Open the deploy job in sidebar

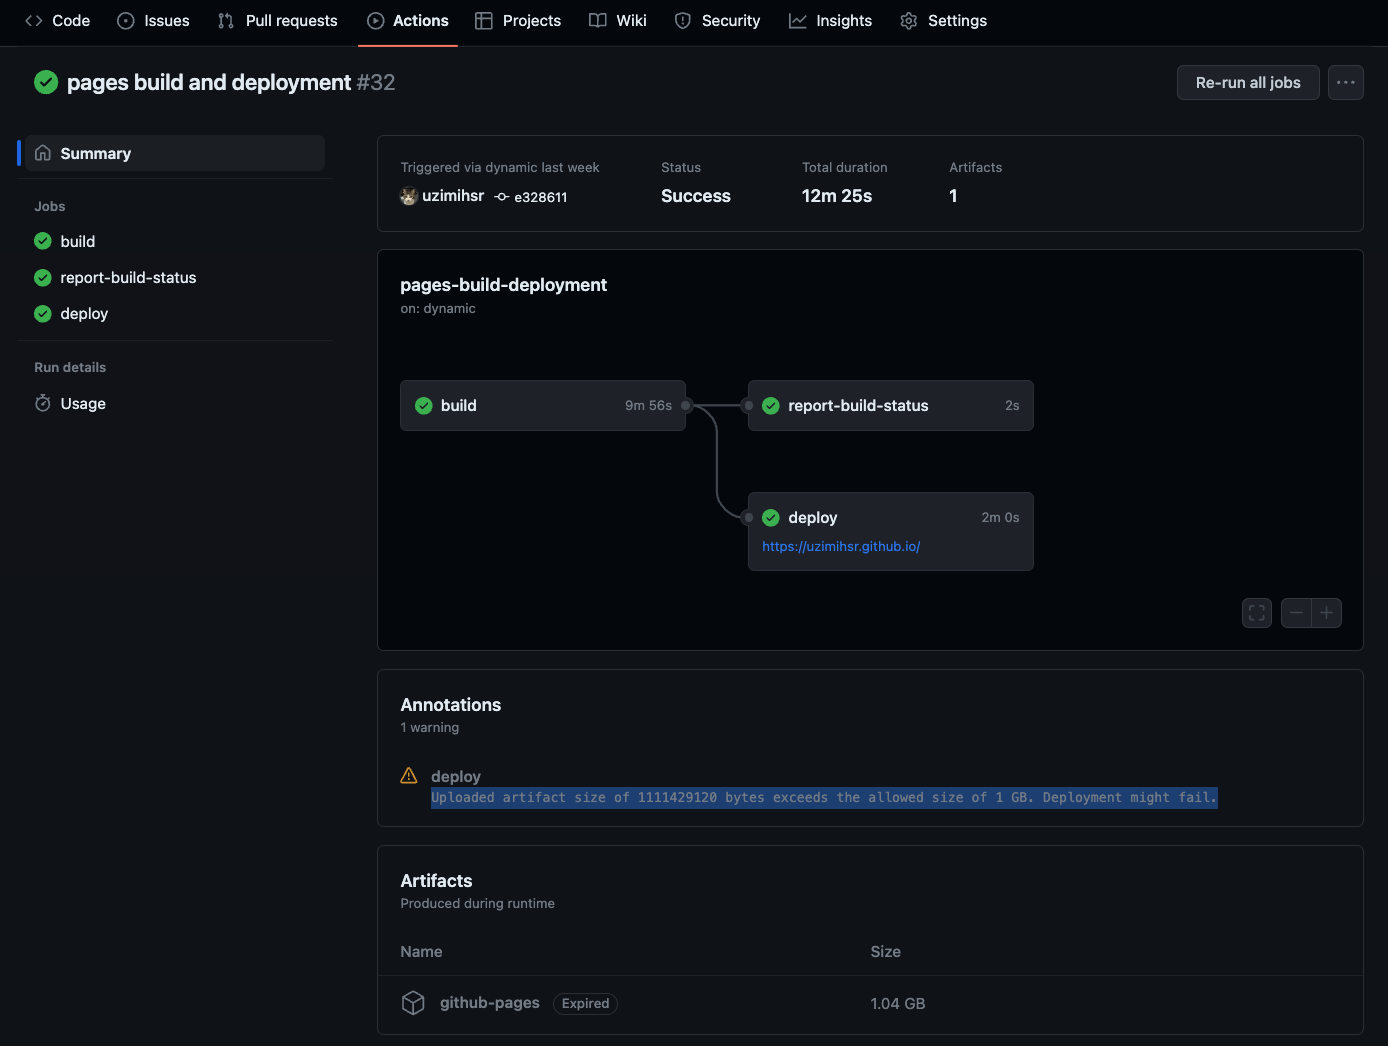[x=84, y=313]
